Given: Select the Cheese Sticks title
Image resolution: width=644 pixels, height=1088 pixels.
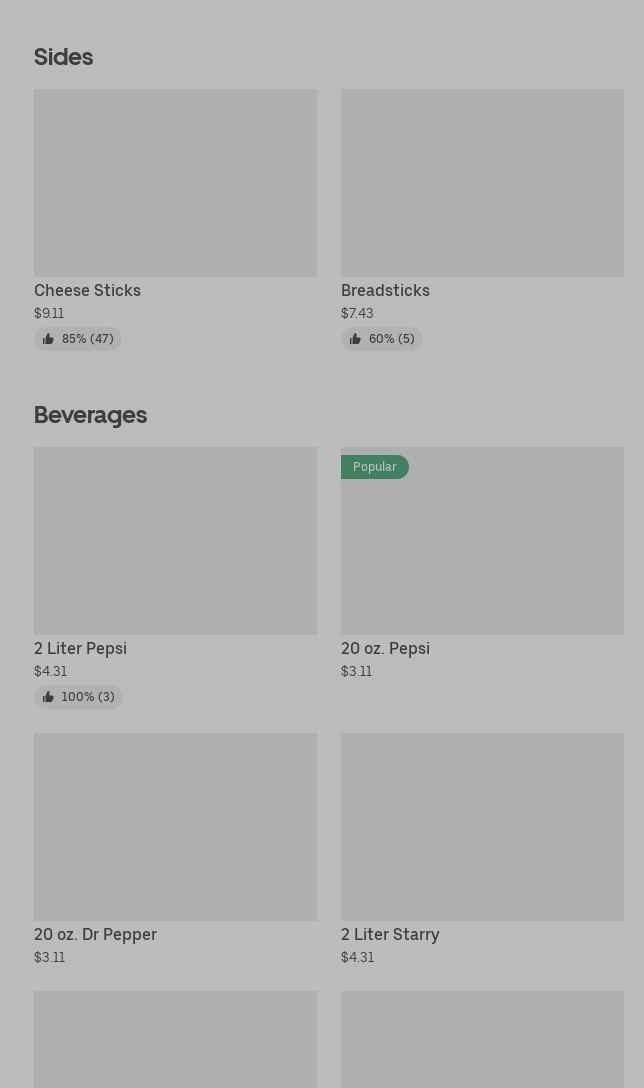Looking at the screenshot, I should [87, 291].
